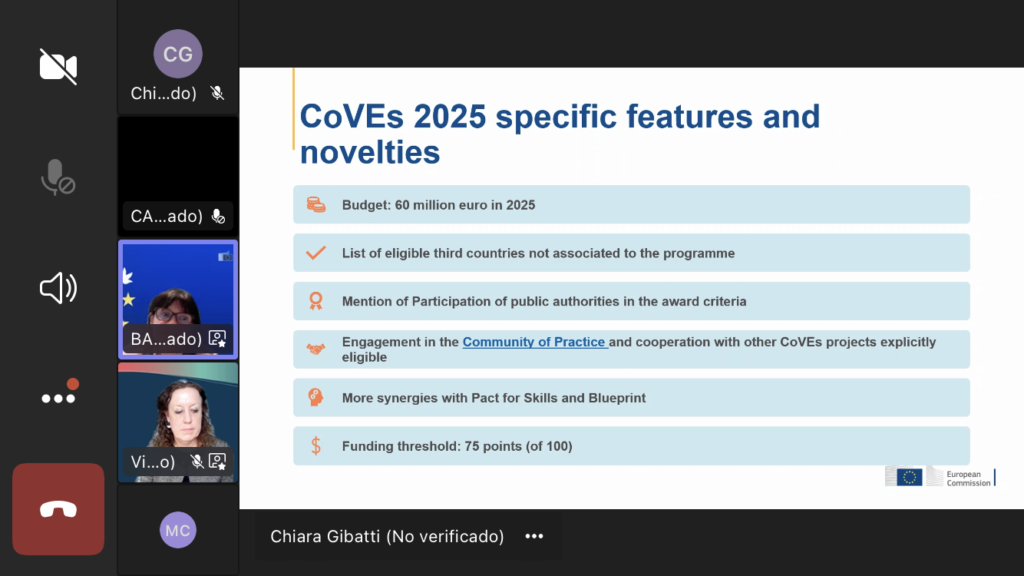Image resolution: width=1024 pixels, height=576 pixels.
Task: Select the black CA...ado) video tile
Action: click(x=178, y=165)
